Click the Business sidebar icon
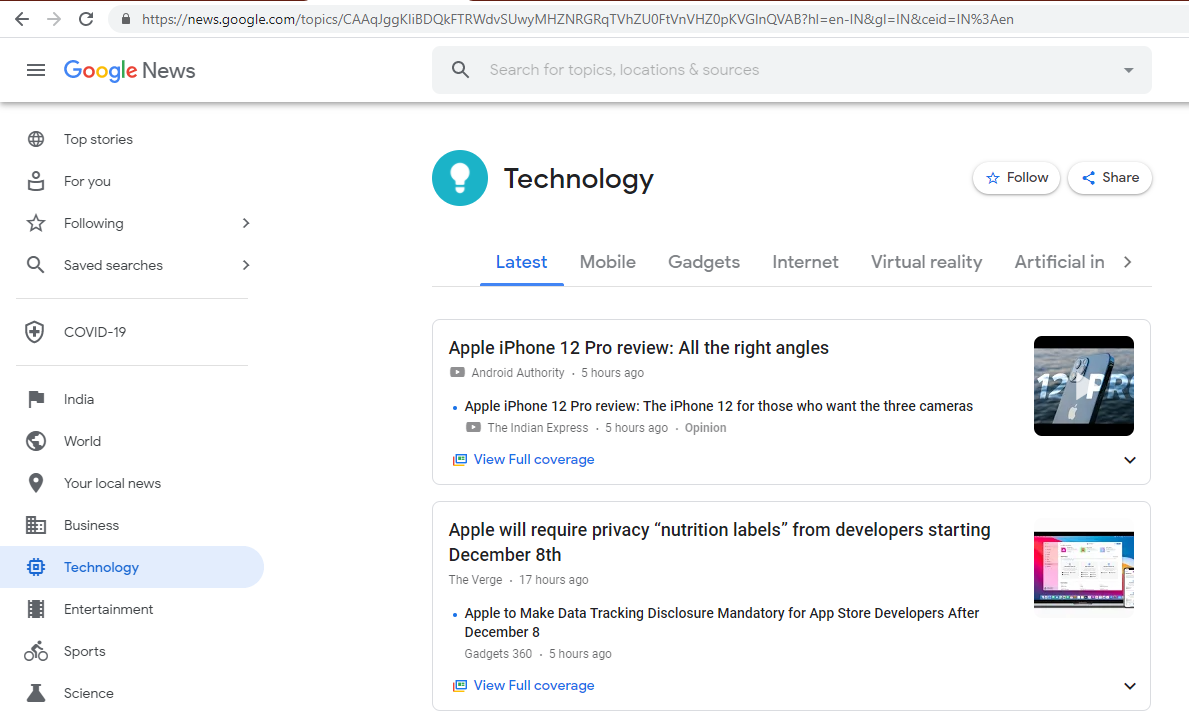 (35, 524)
